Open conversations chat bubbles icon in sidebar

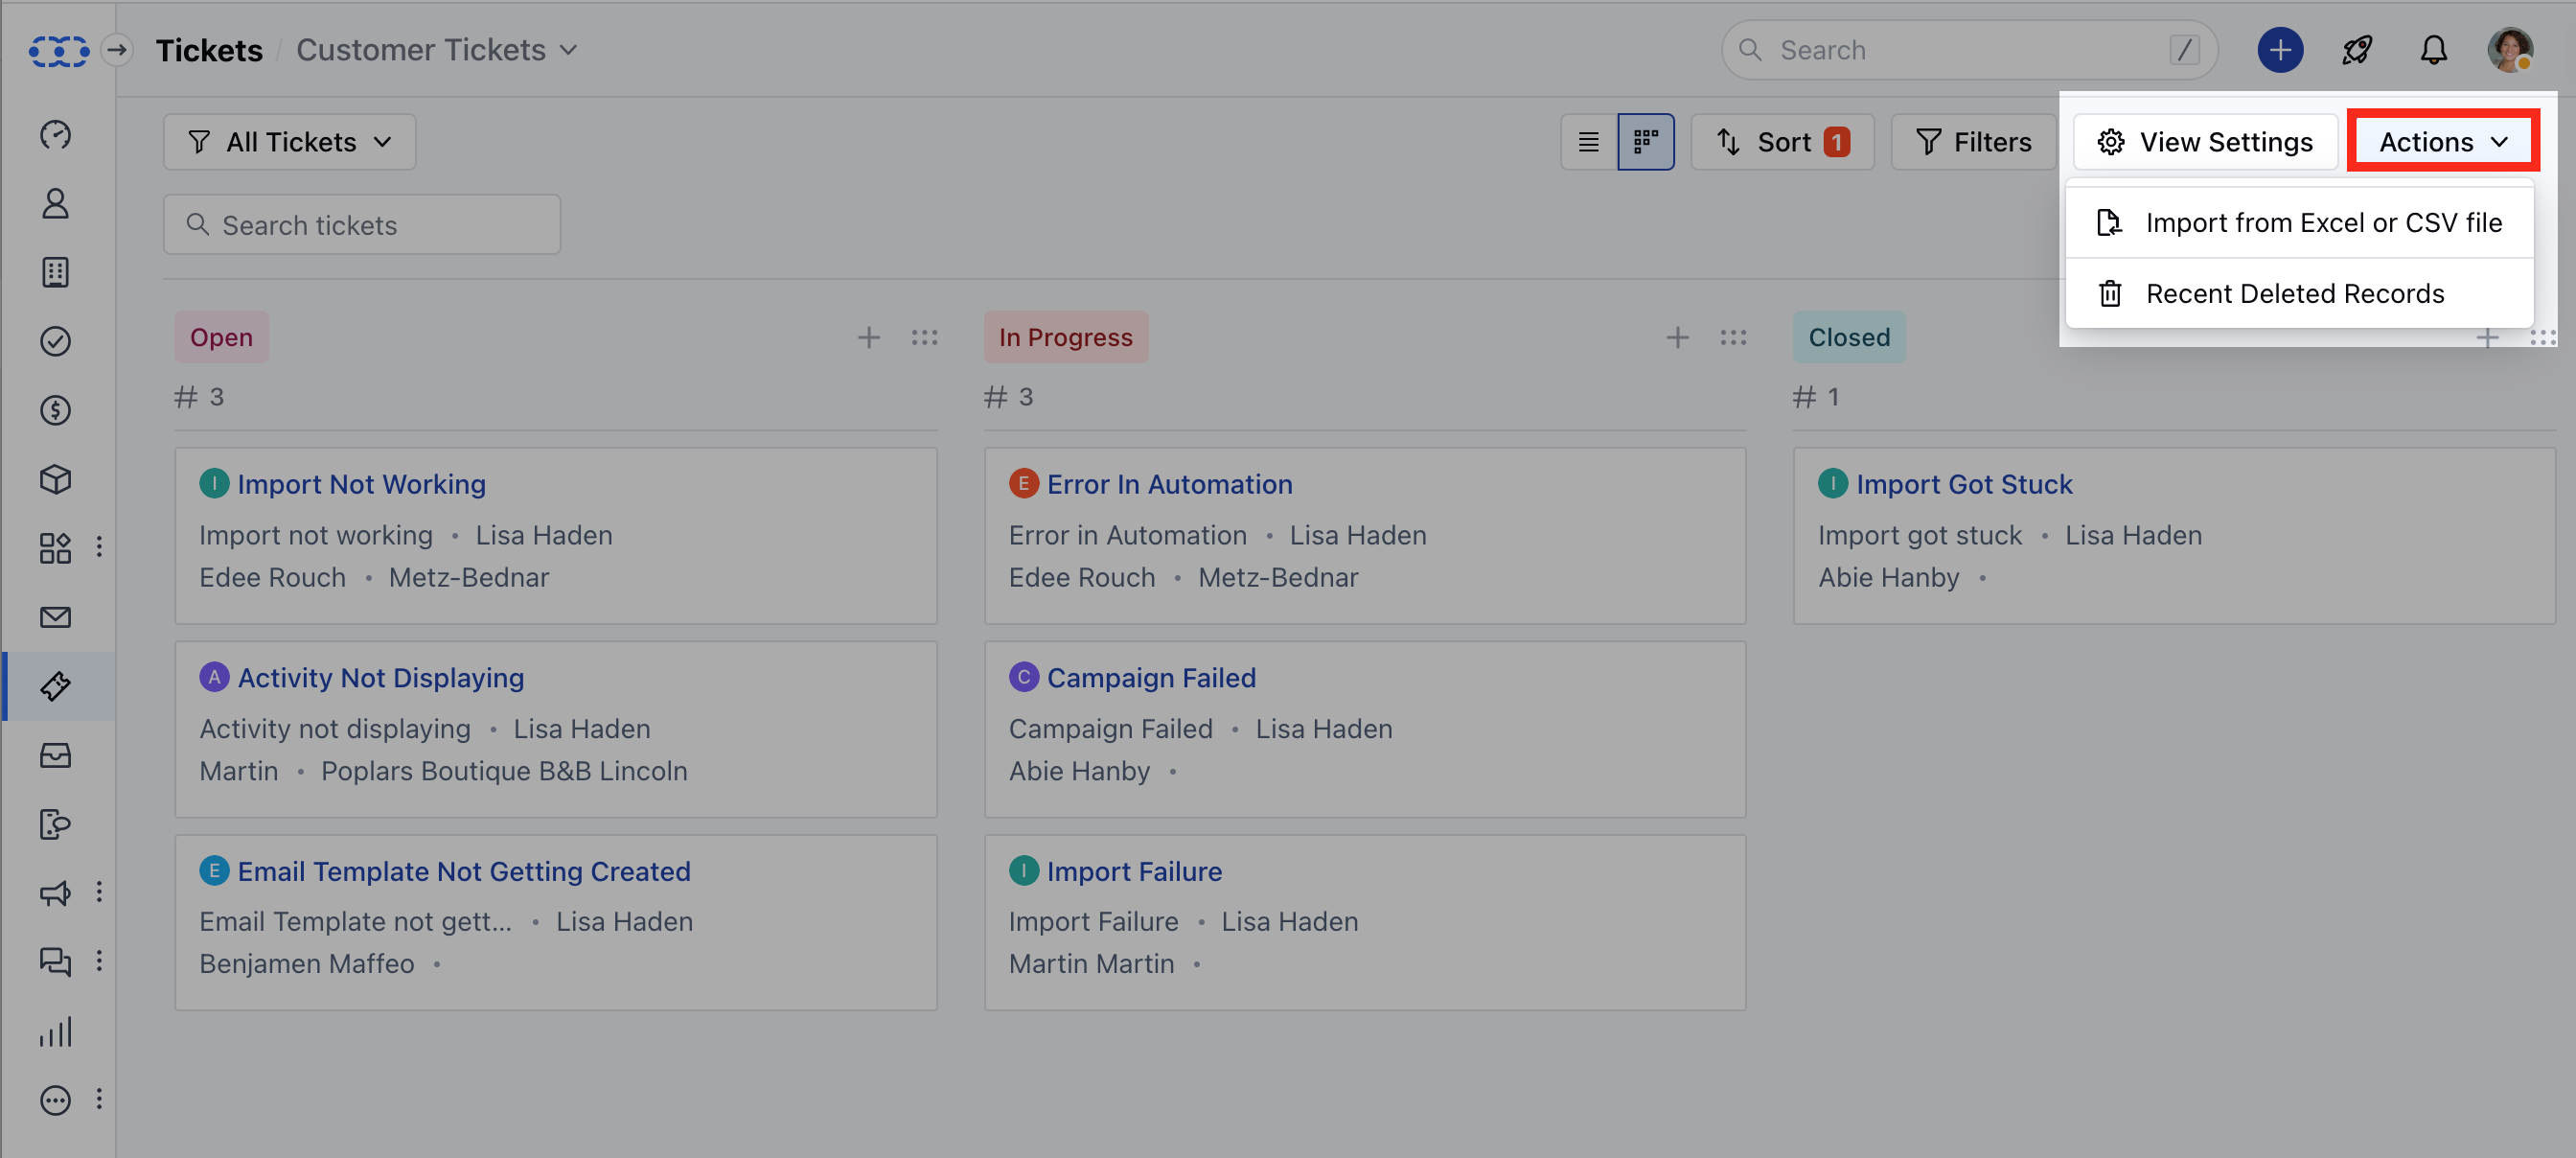coord(55,962)
